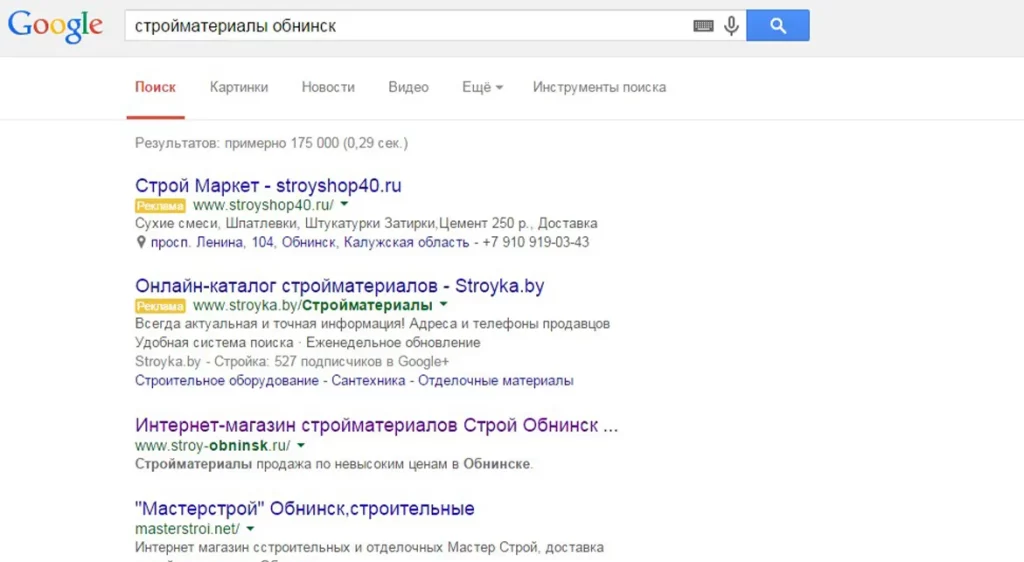Viewport: 1024px width, 562px height.
Task: Click snippet Сухие смеси, Шпатлевки, Штукатурки
Action: pos(259,223)
